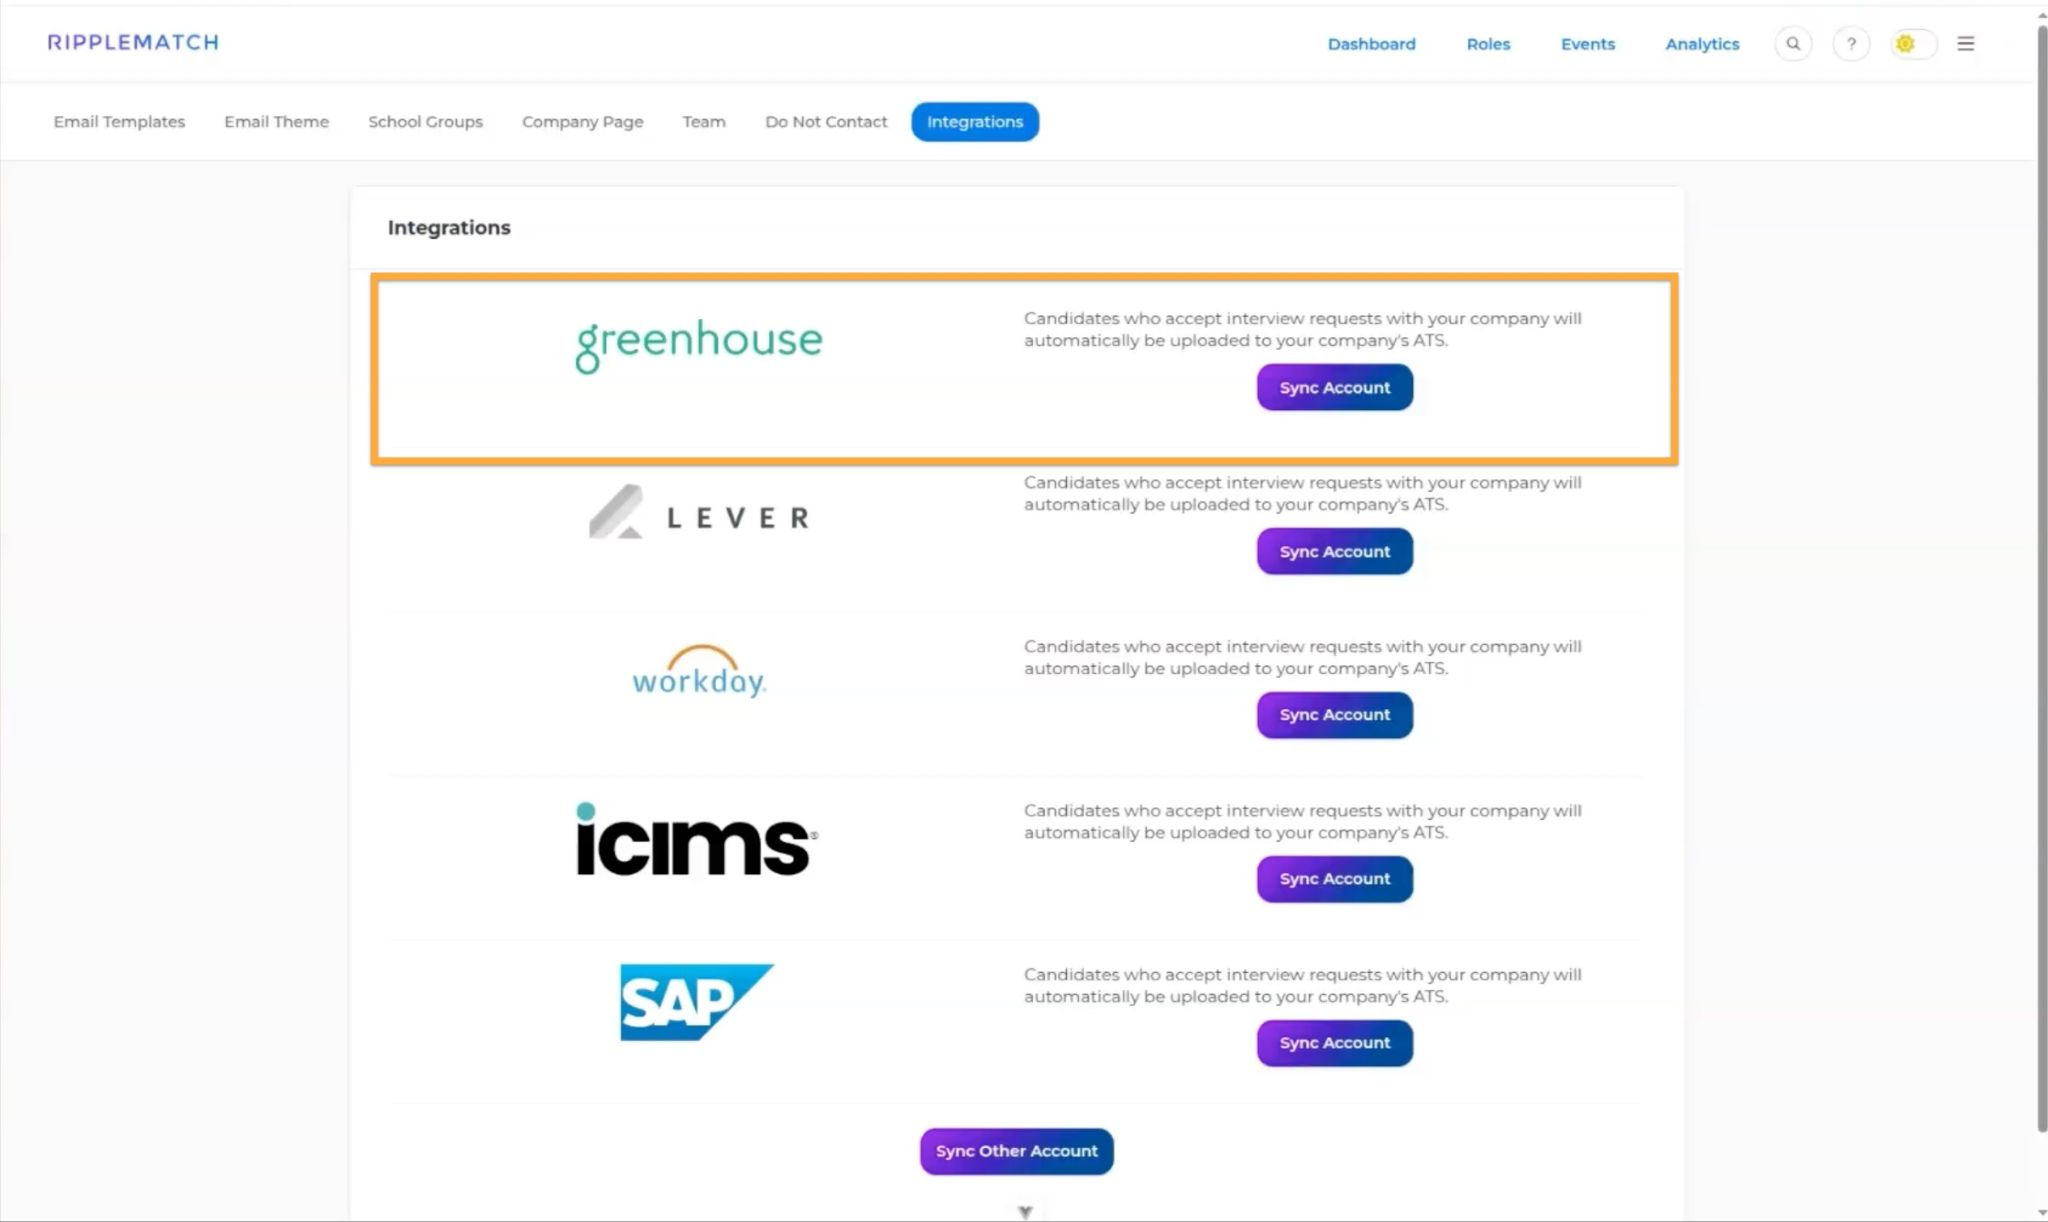Sync Account for Greenhouse integration

pyautogui.click(x=1335, y=387)
